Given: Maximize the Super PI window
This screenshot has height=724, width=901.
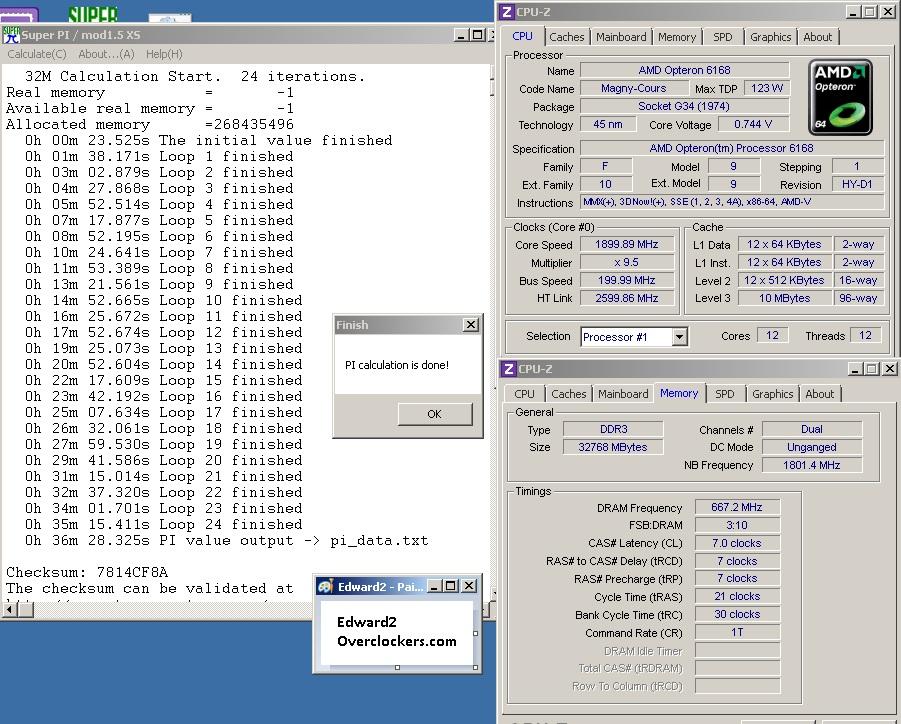Looking at the screenshot, I should tap(477, 35).
